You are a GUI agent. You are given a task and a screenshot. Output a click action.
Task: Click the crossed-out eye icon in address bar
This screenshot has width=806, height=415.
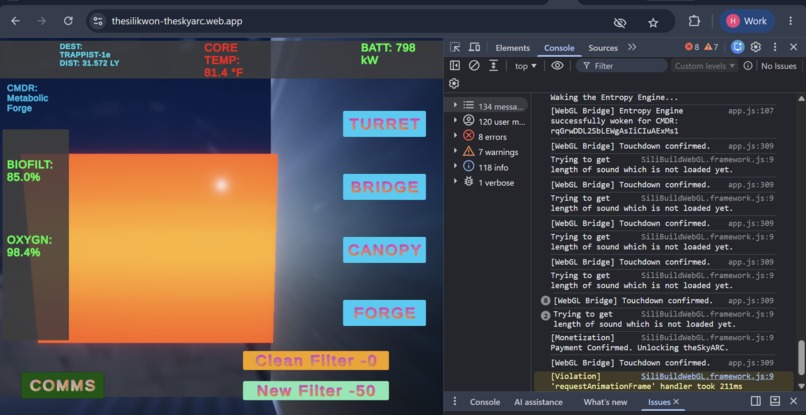620,22
